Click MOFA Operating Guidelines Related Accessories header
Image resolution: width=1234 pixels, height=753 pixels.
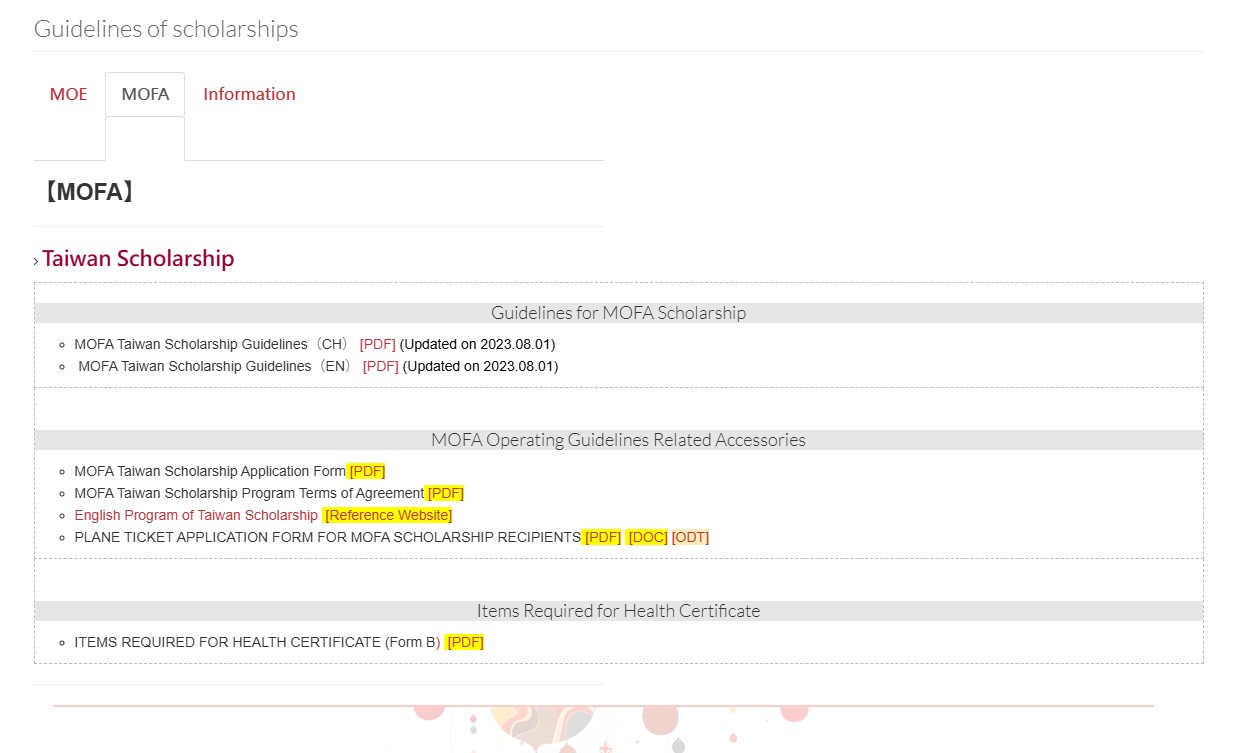(x=618, y=440)
